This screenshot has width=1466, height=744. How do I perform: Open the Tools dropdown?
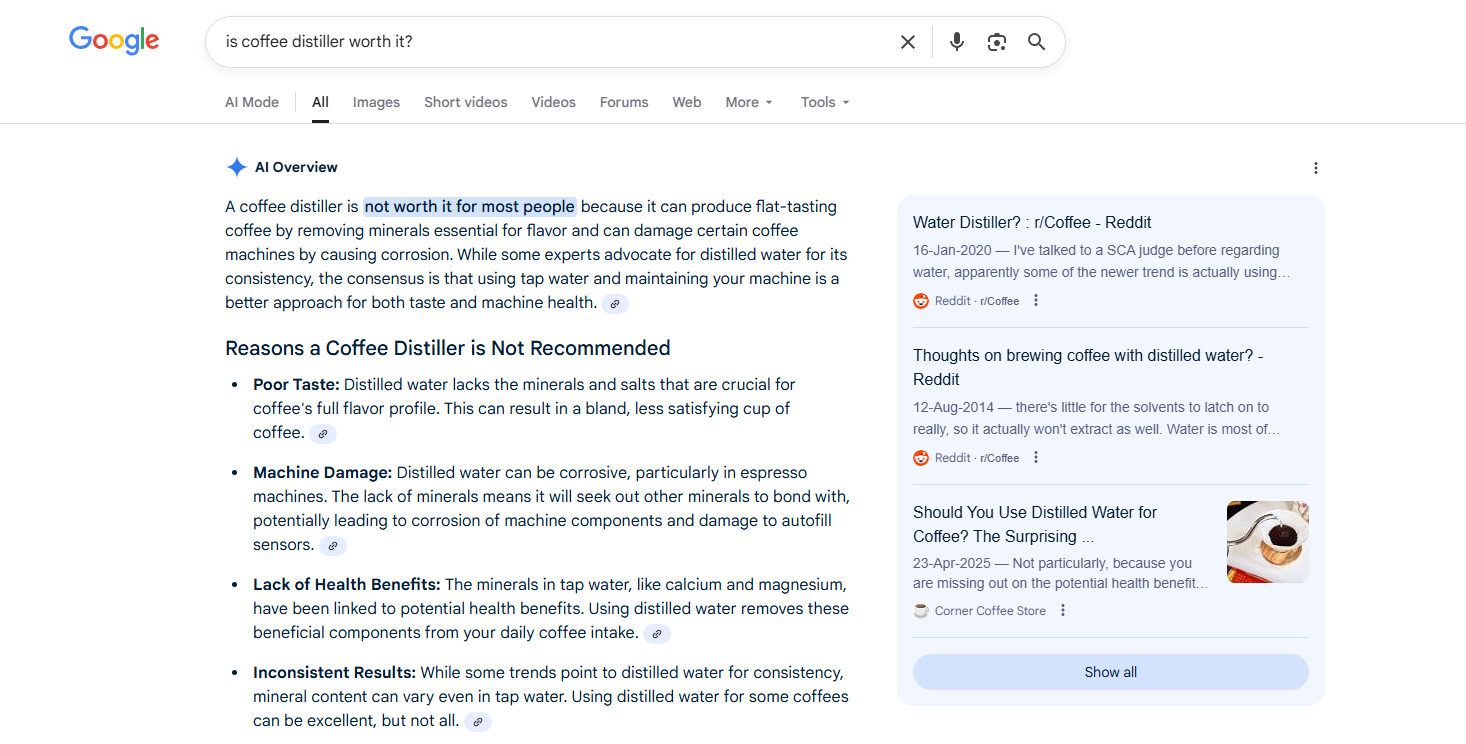coord(825,102)
